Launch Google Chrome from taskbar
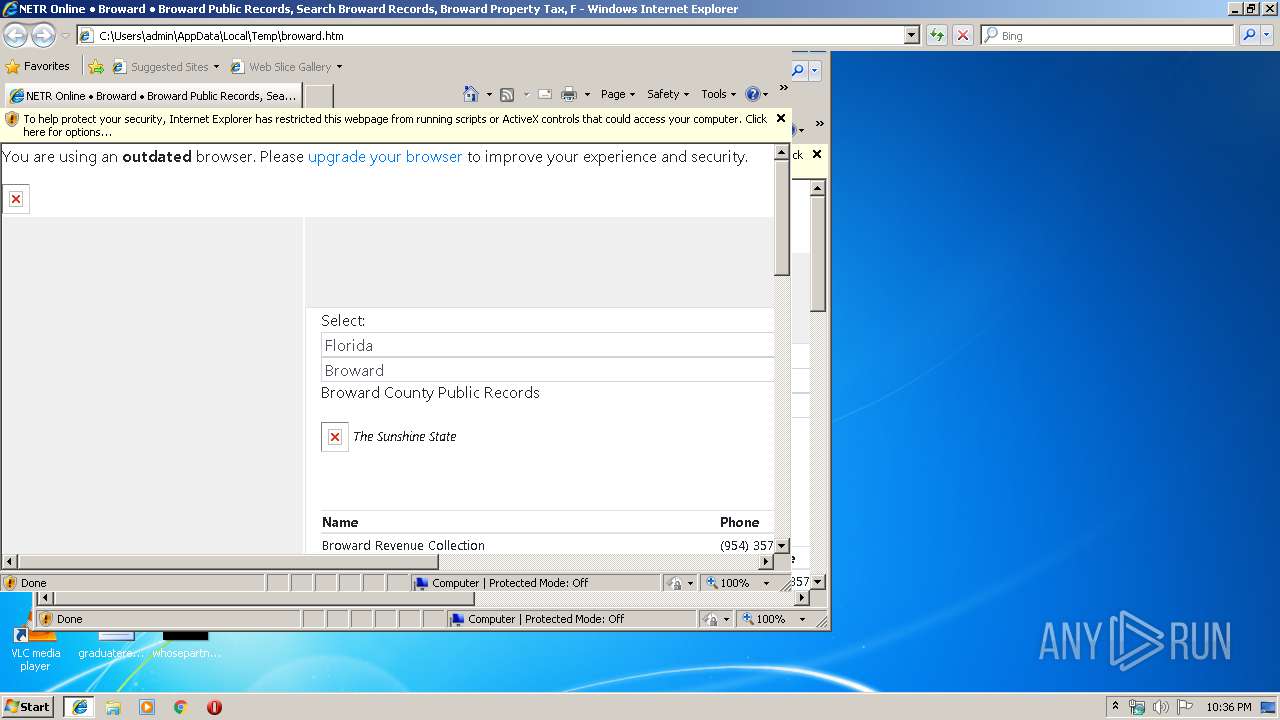The width and height of the screenshot is (1280, 720). tap(181, 707)
